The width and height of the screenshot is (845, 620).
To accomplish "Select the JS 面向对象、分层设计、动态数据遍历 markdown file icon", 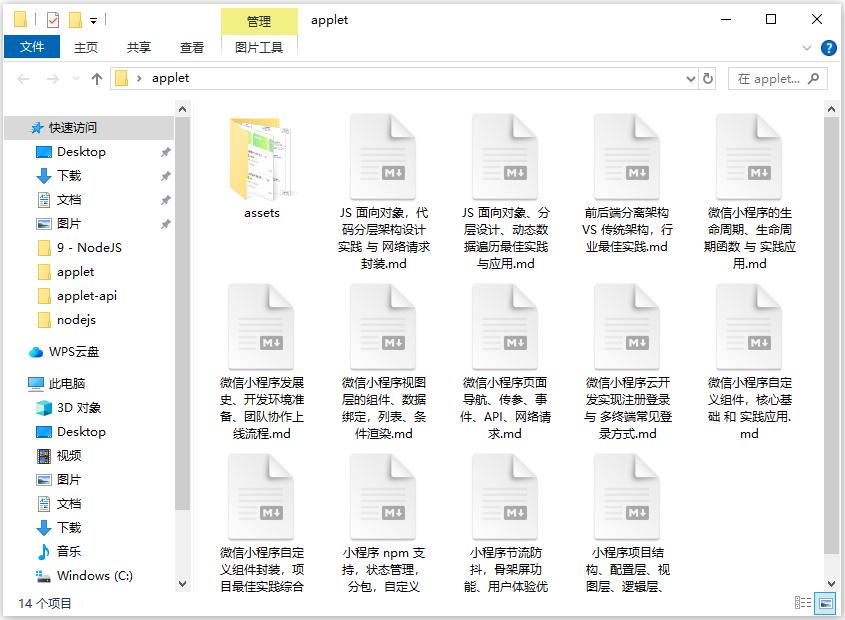I will pos(505,157).
